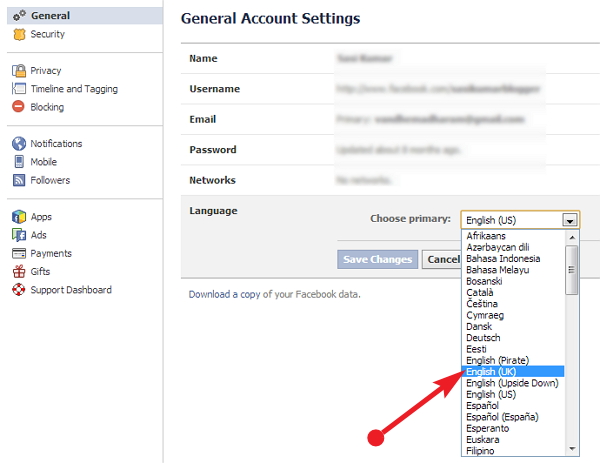Open Ads settings
Viewport: 600px width, 463px height.
coord(38,235)
